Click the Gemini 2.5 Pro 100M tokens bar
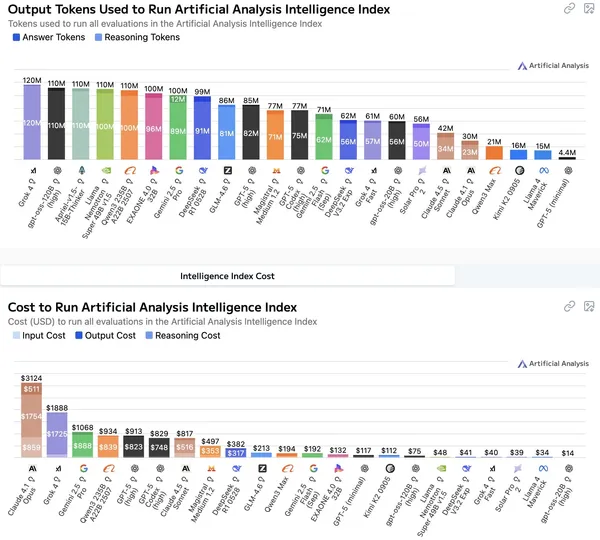Image resolution: width=600 pixels, height=540 pixels. click(x=179, y=127)
